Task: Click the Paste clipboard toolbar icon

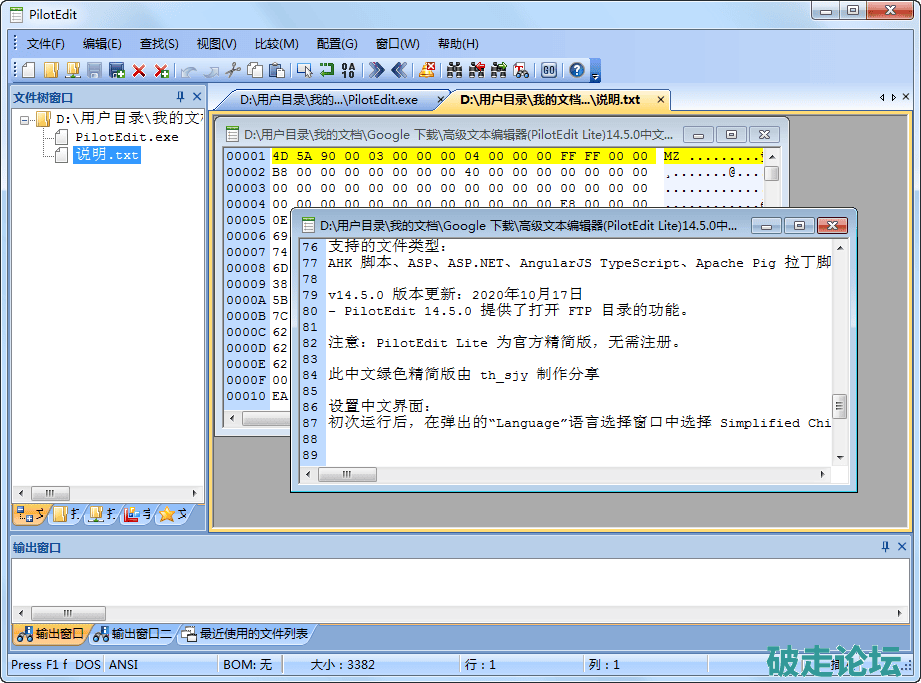Action: (277, 70)
